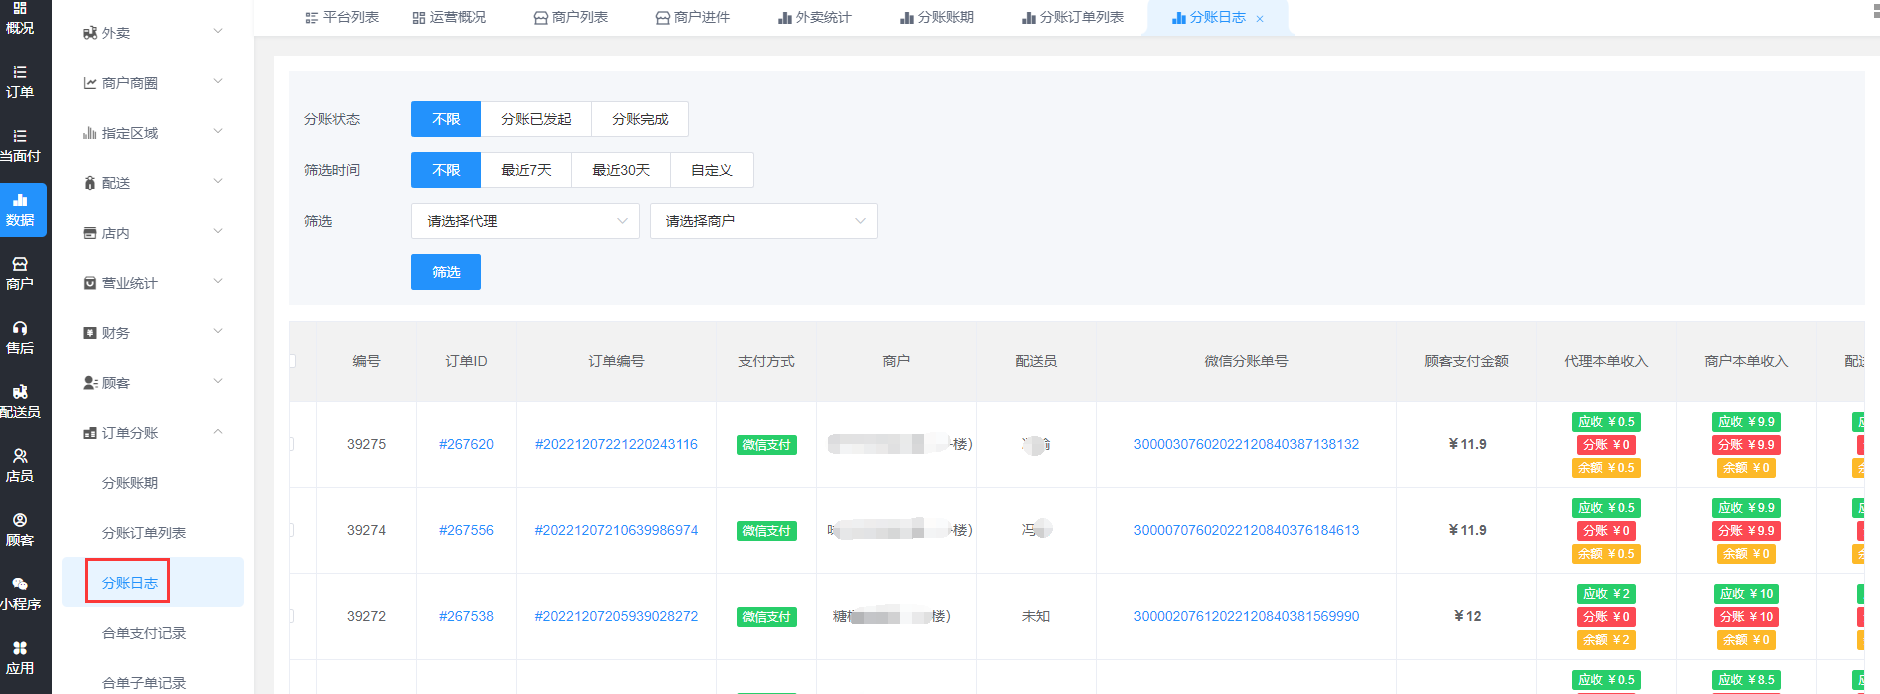Open the 顾客 icon in left rail
Screen dimensions: 1880x694
tap(20, 520)
